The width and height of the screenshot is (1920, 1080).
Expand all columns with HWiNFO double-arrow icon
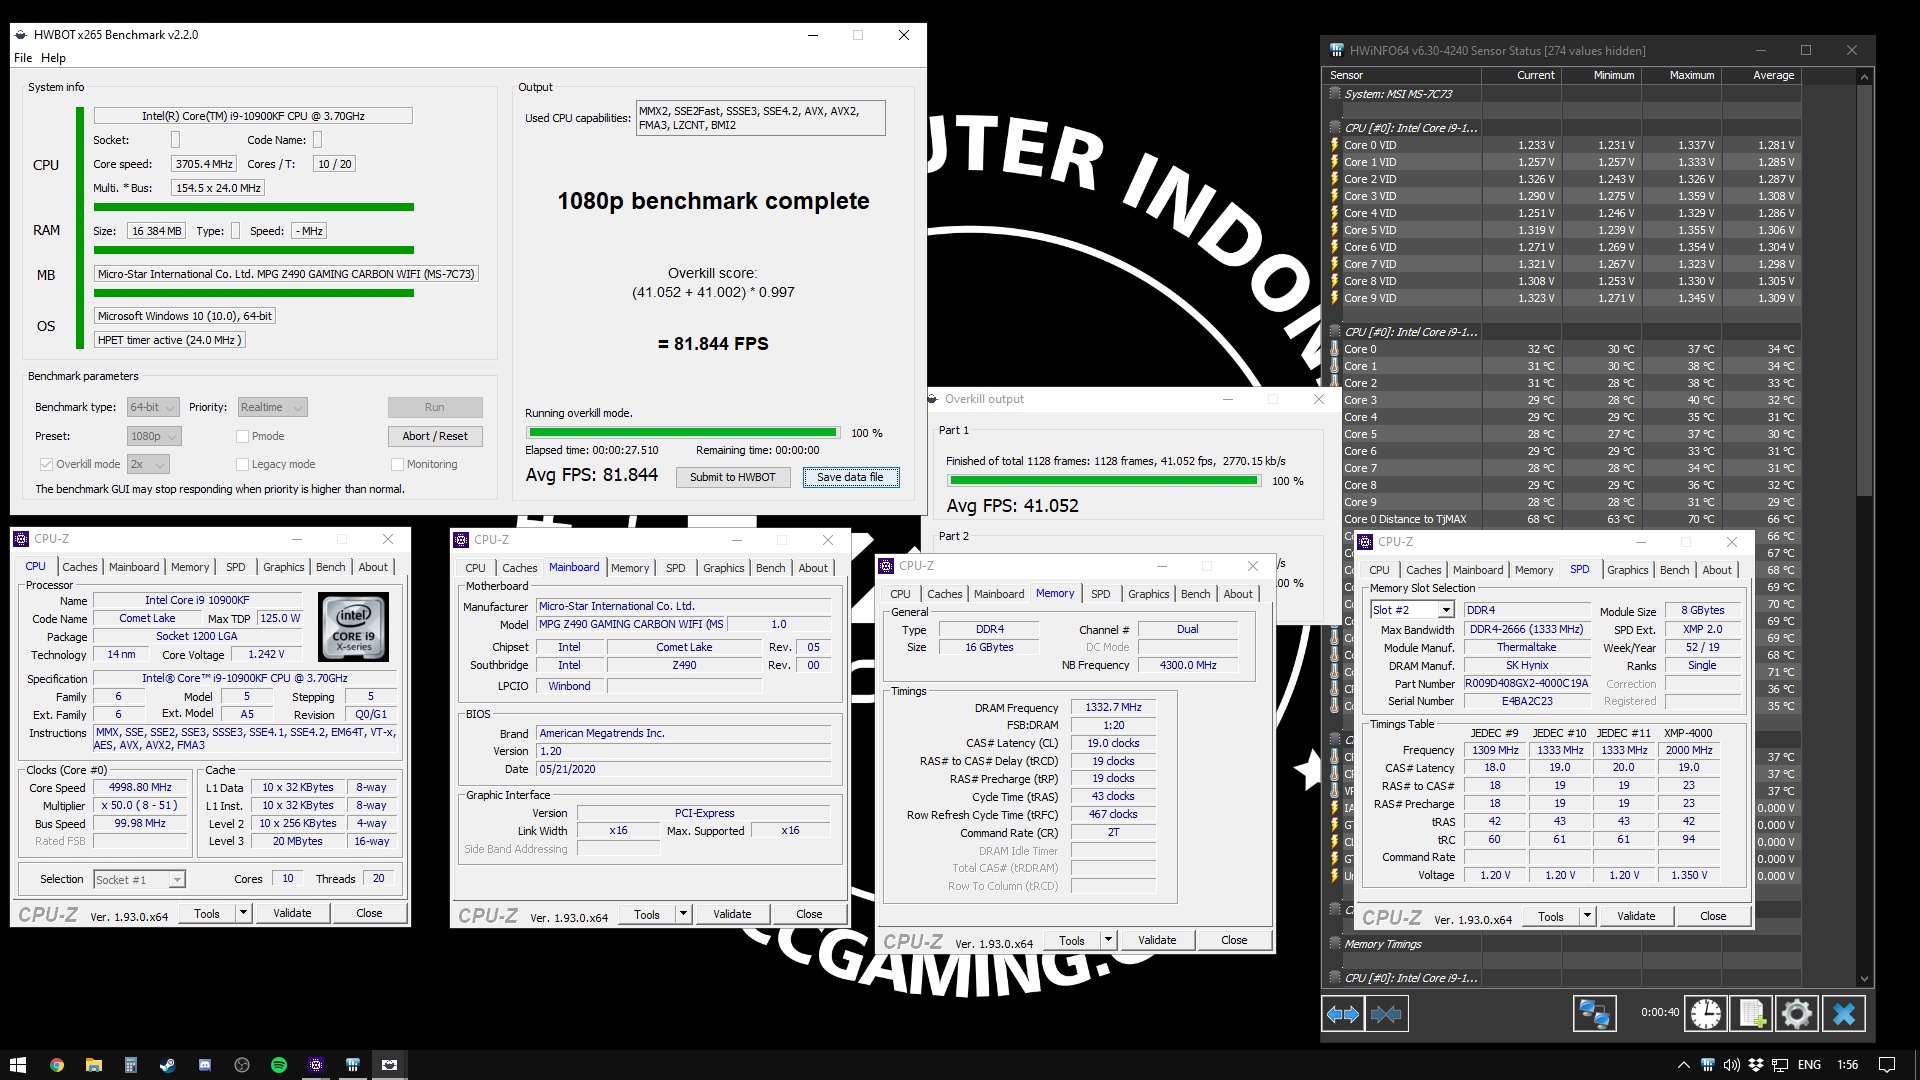click(1342, 1014)
